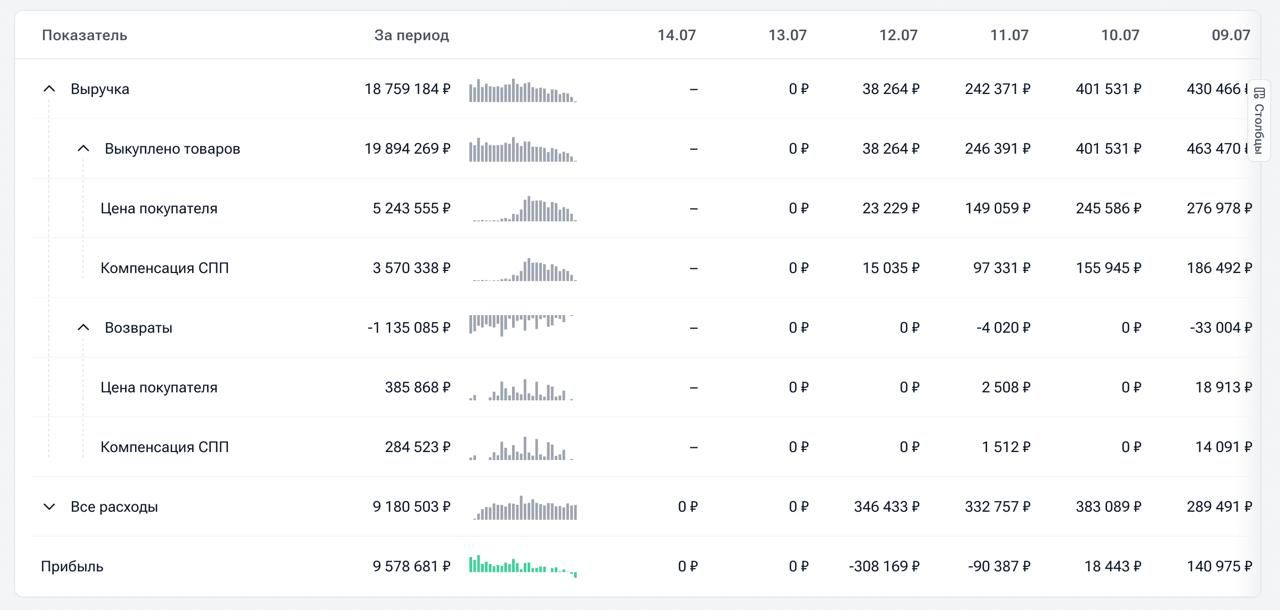This screenshot has width=1280, height=610.
Task: Click Прибыль value -308 169 ₽
Action: [884, 567]
